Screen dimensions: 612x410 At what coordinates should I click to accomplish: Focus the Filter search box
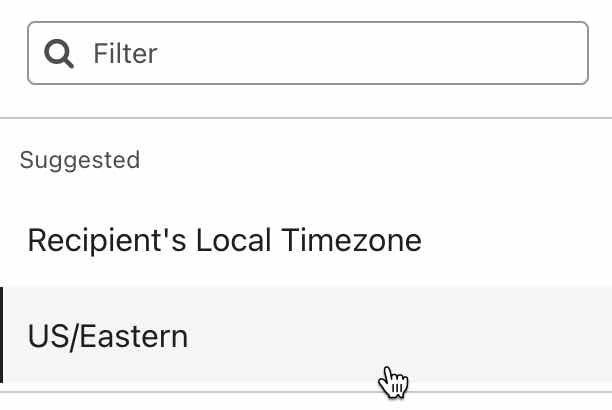tap(330, 53)
